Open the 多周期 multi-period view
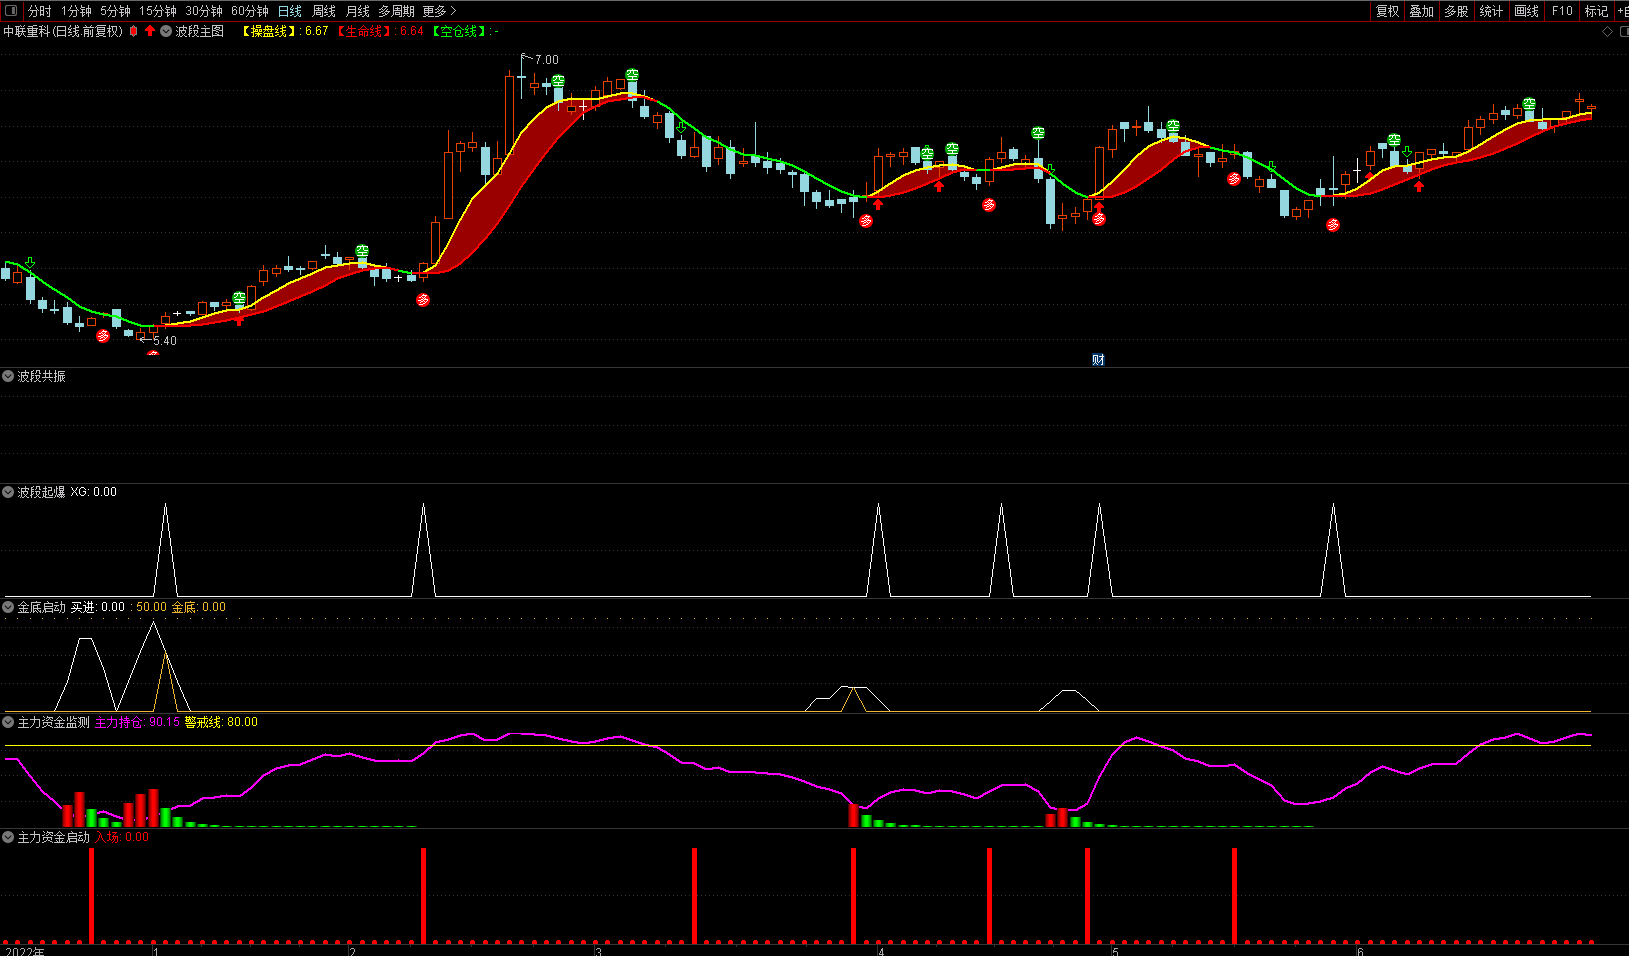The image size is (1629, 956). click(x=396, y=11)
